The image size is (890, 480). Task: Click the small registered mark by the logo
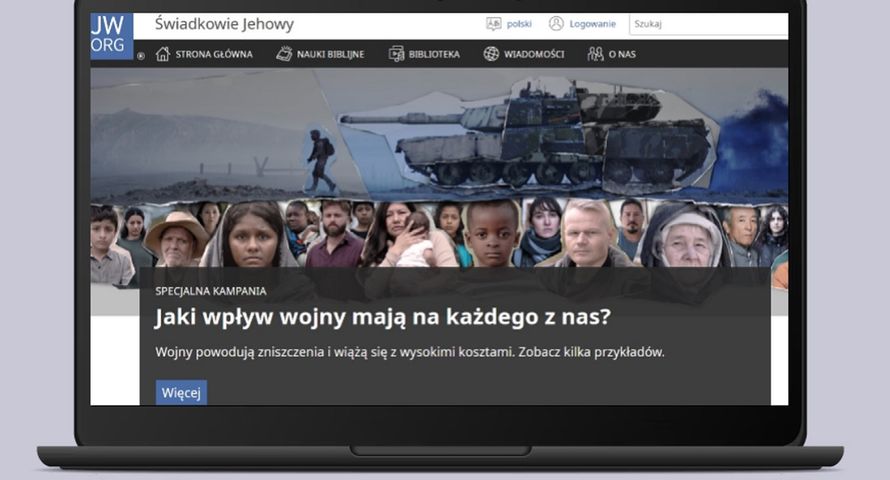141,56
